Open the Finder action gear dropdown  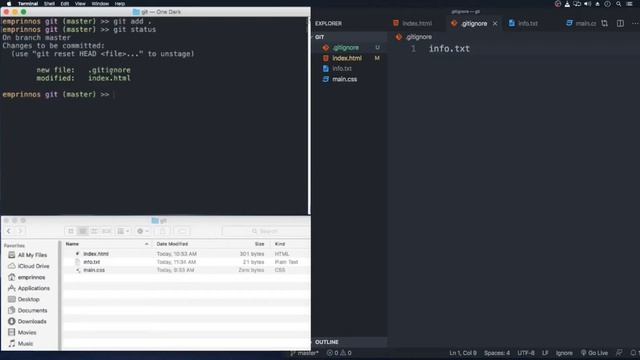tap(142, 231)
